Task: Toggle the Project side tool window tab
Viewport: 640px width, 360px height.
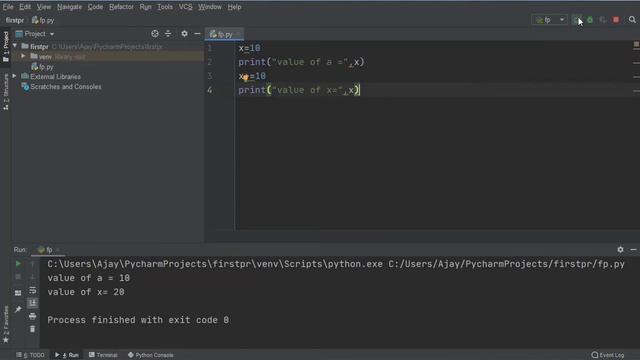Action: coord(6,46)
